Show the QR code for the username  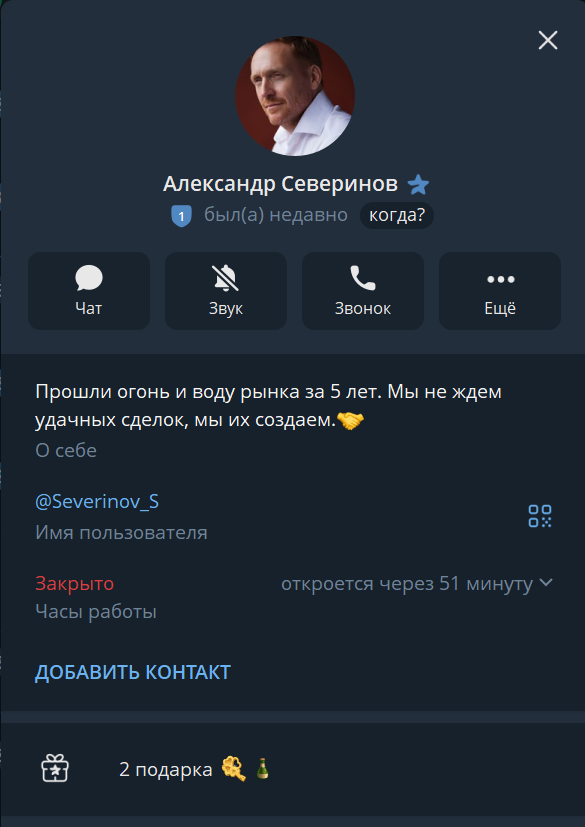(540, 516)
